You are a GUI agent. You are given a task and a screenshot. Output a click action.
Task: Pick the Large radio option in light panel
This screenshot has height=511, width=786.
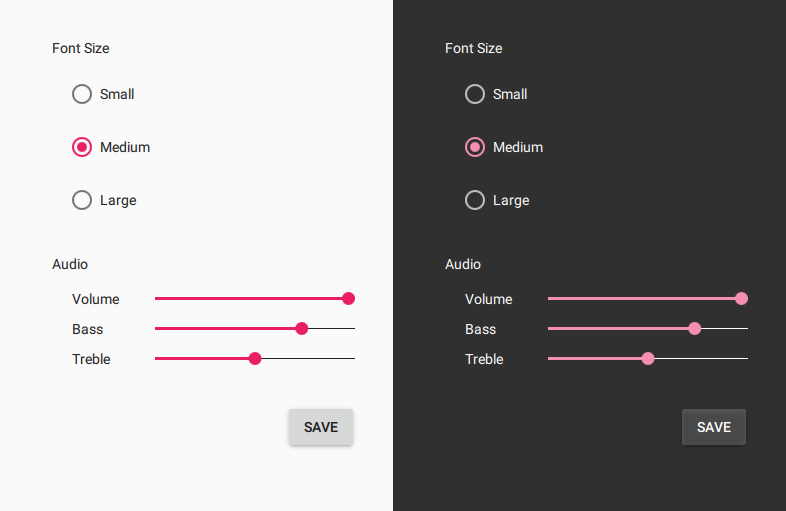click(82, 200)
